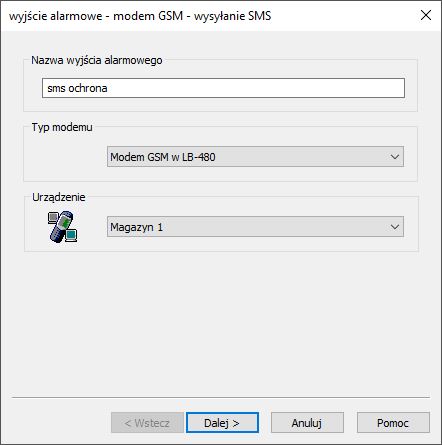Expand Urządzenie list via its chevron arrow
This screenshot has width=442, height=445.
395,227
